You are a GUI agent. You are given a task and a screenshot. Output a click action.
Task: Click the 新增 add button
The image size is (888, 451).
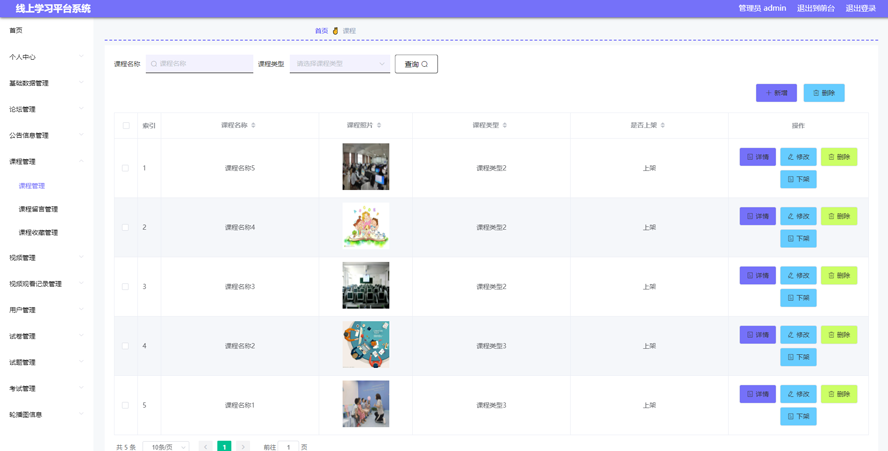point(776,93)
